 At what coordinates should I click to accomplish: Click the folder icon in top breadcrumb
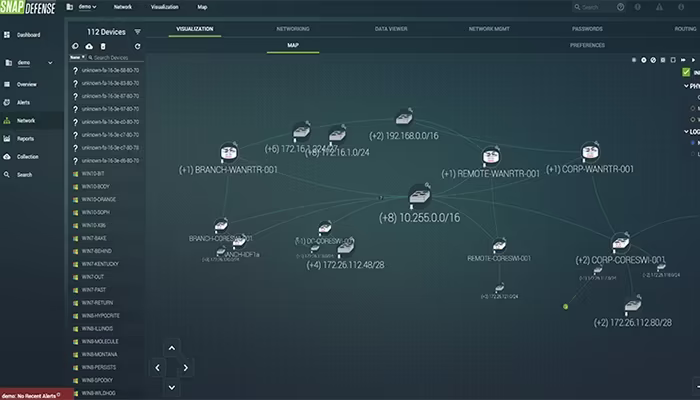70,7
